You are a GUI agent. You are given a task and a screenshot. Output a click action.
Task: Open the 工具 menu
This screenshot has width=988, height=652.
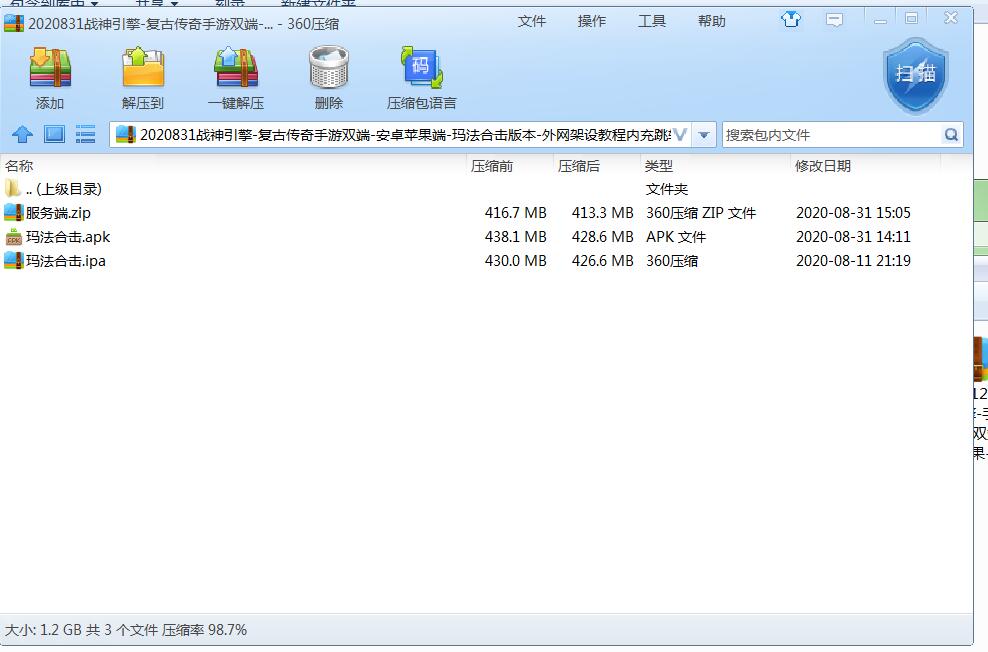tap(652, 21)
